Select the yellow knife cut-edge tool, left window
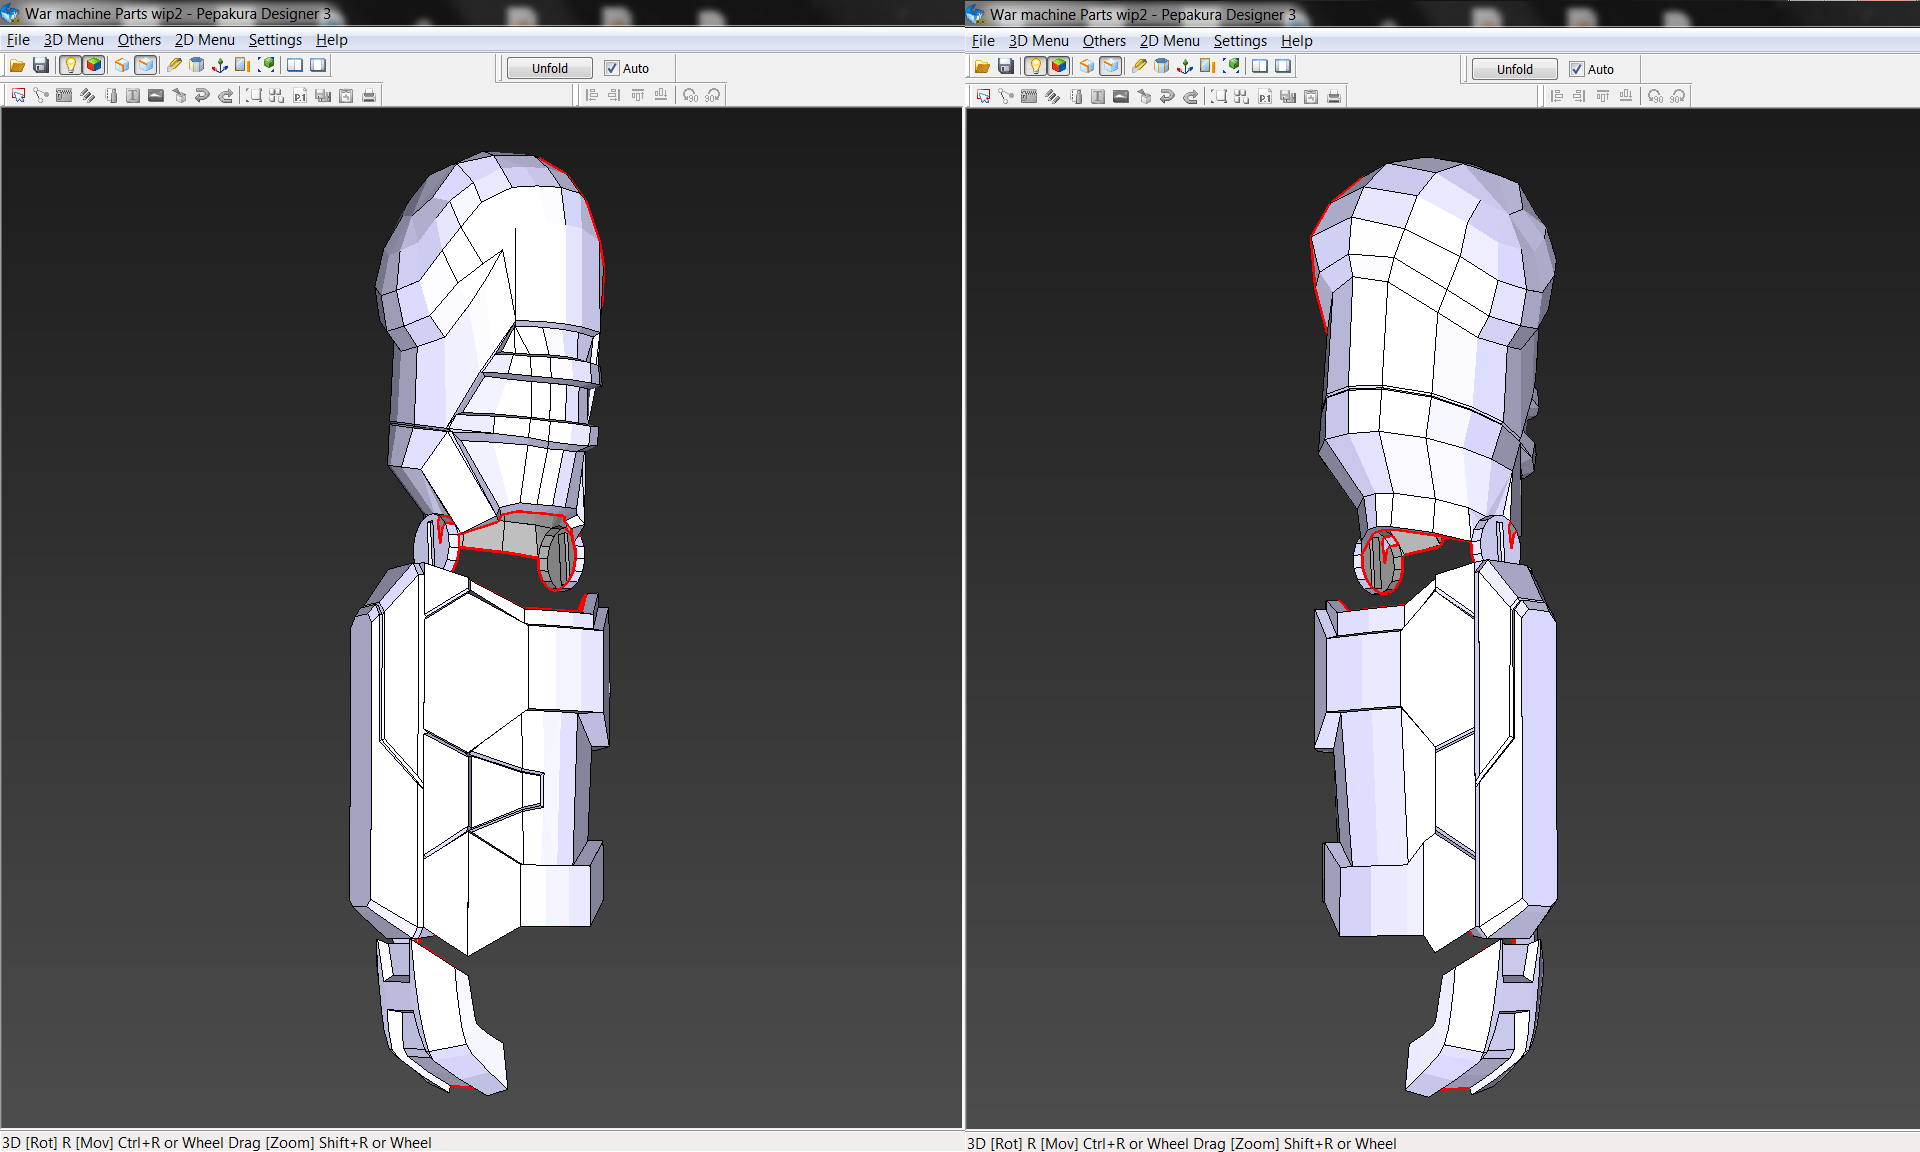This screenshot has width=1920, height=1152. [174, 65]
